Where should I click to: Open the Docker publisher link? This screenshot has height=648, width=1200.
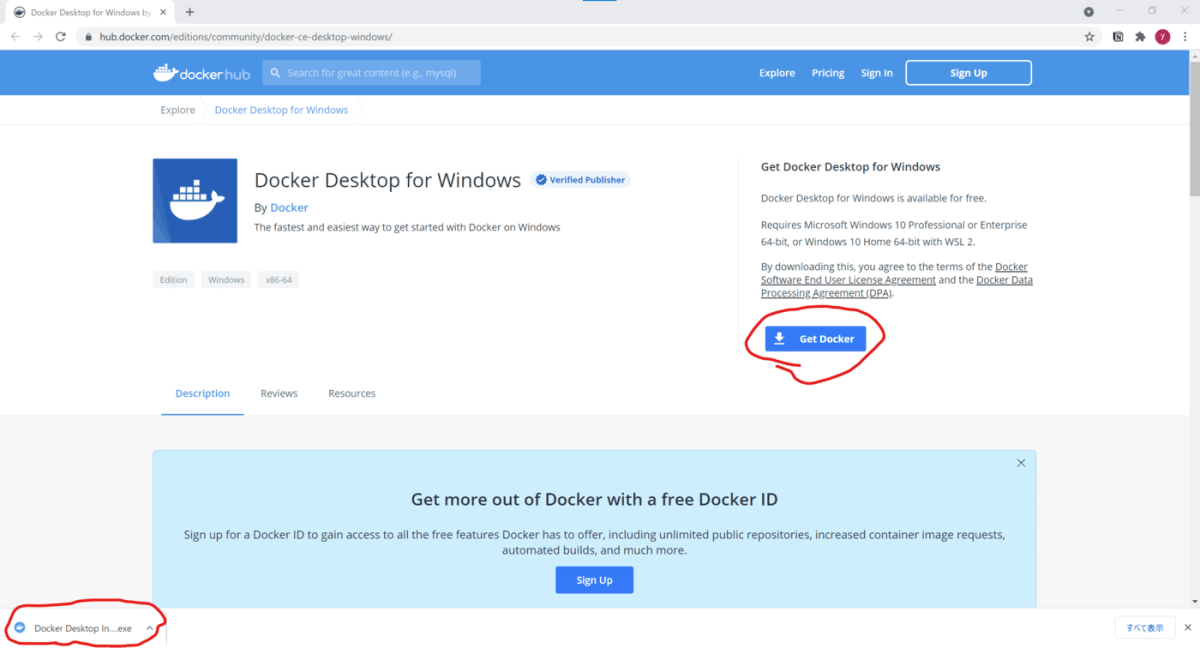[x=289, y=207]
